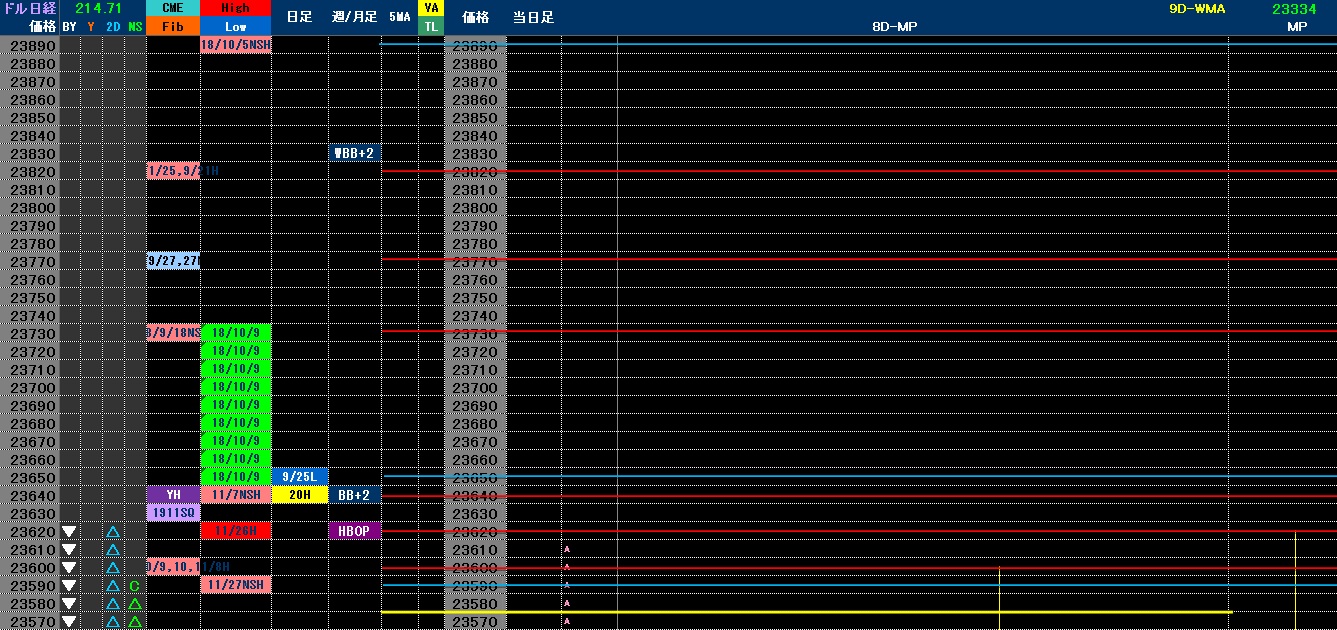
Task: Select the 1/25,9/21H cell in row 23820
Action: [173, 171]
